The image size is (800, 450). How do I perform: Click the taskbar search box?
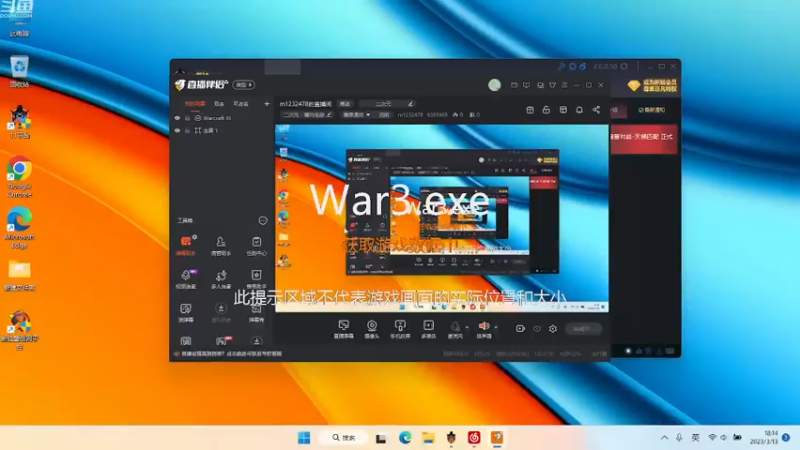(344, 438)
